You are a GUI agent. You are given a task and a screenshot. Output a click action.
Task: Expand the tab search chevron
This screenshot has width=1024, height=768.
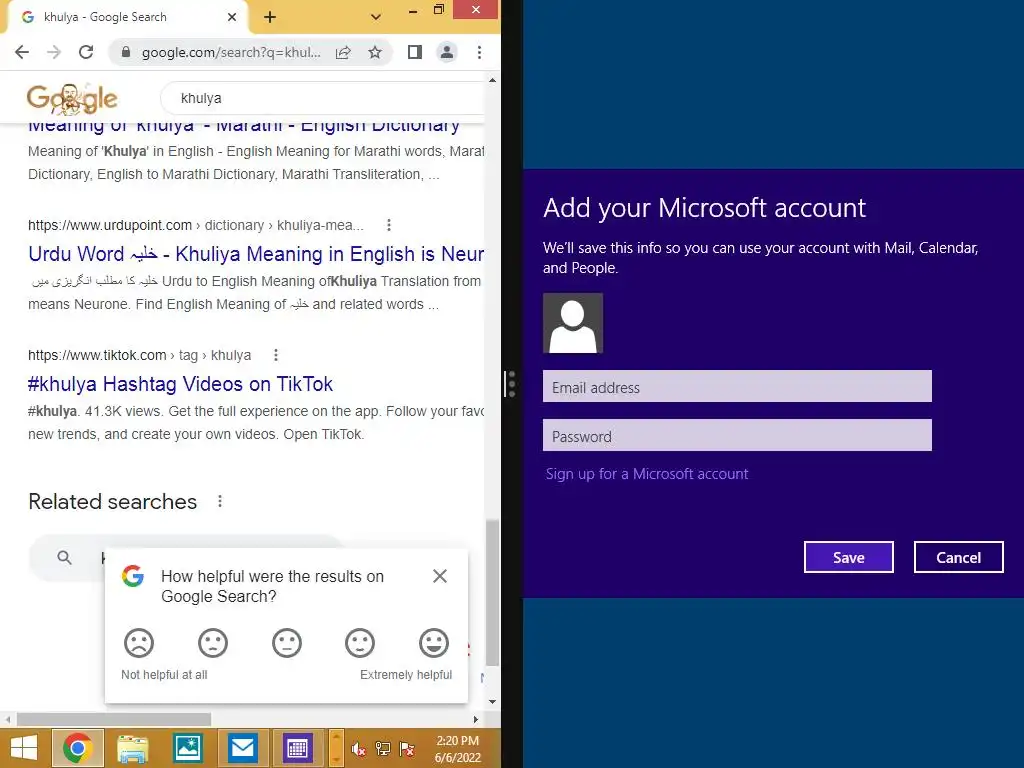coord(376,17)
